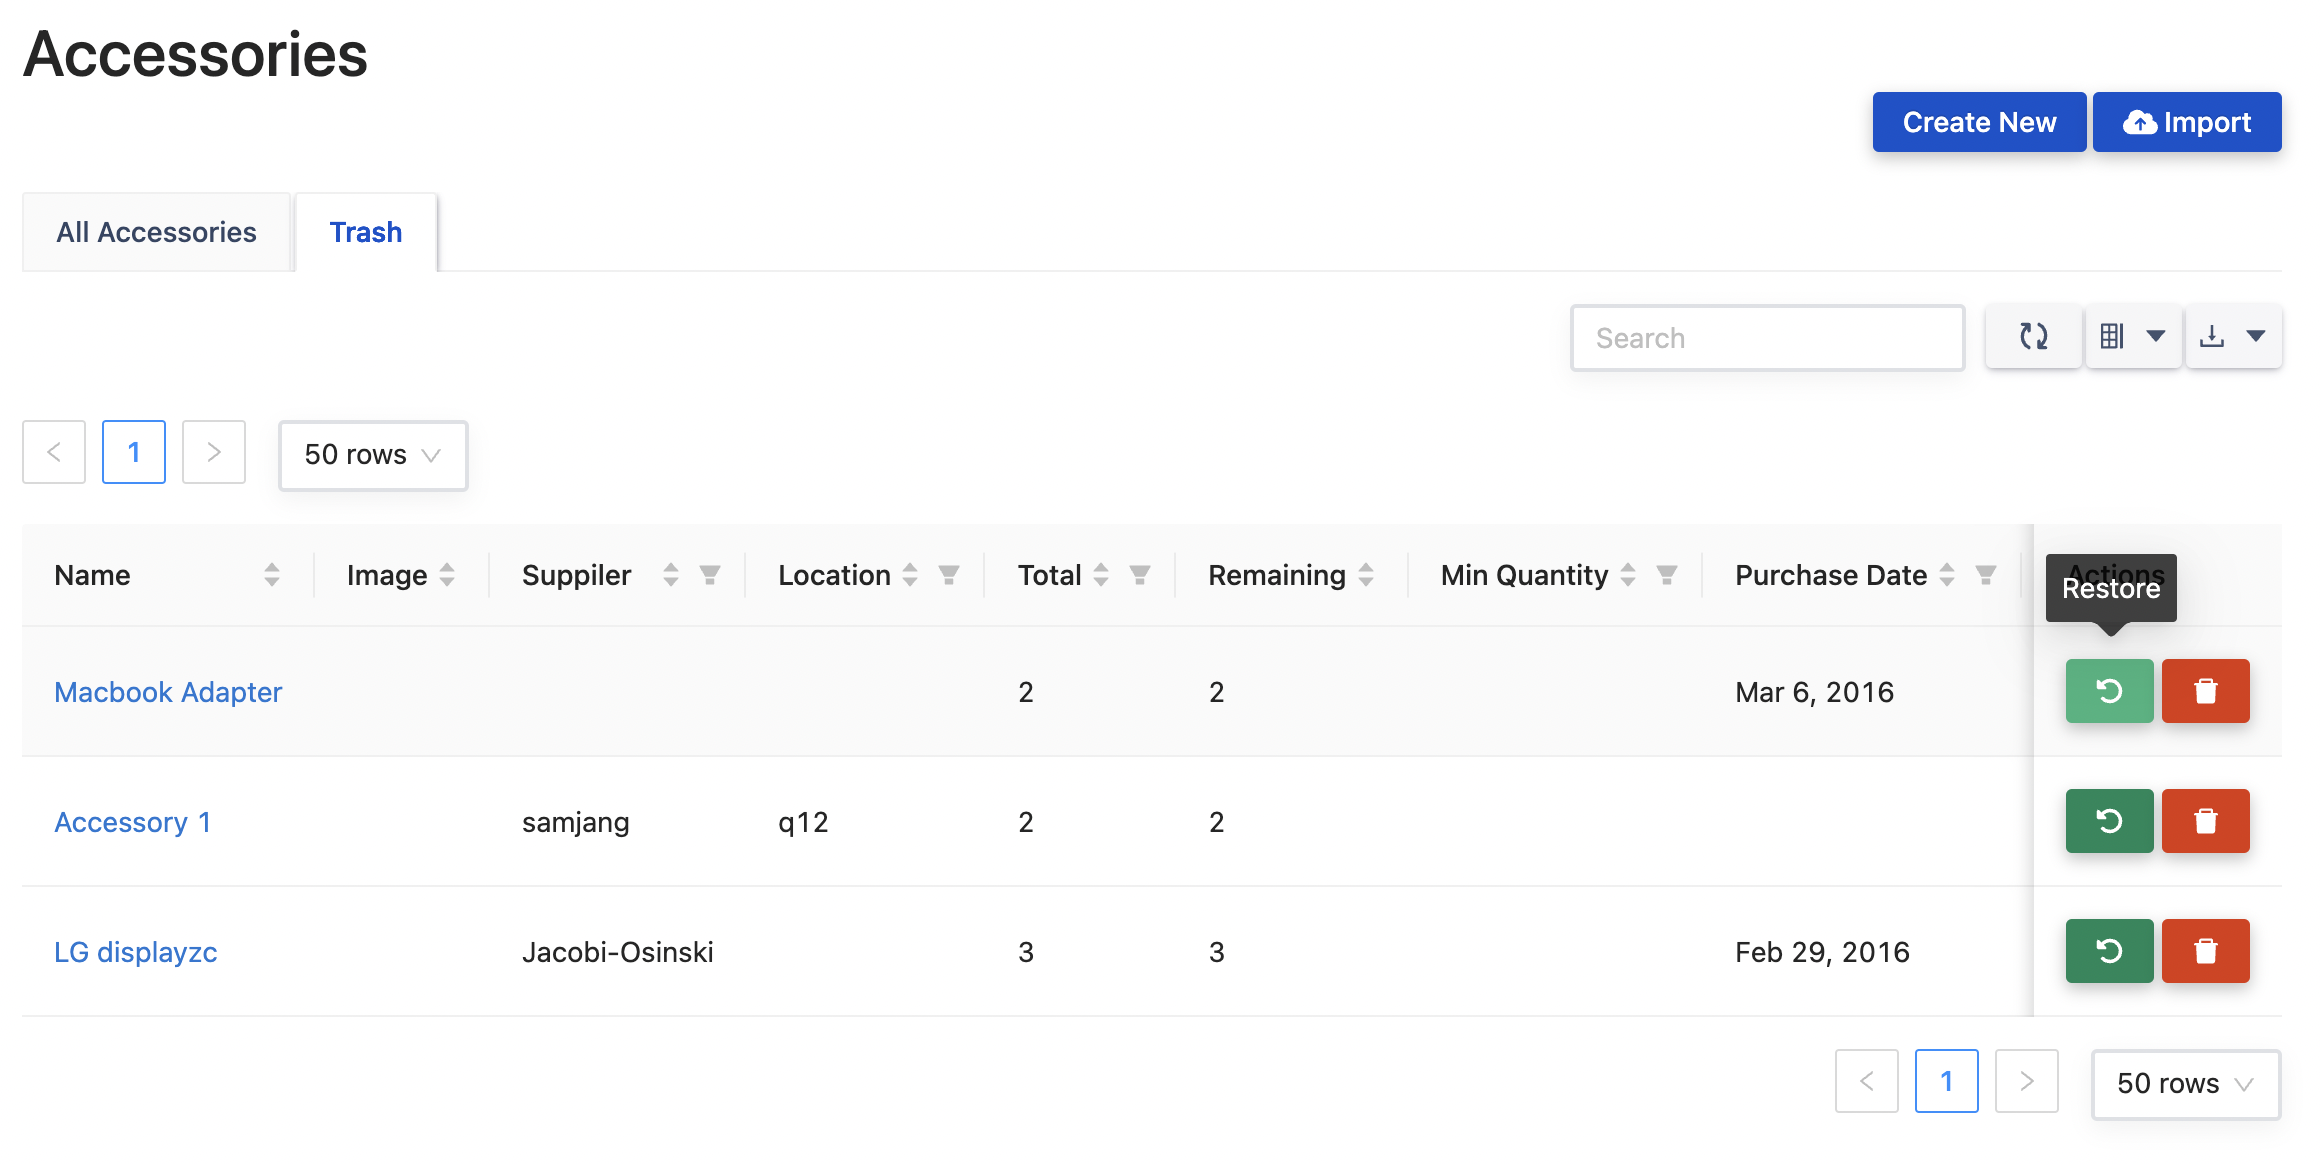2320x1164 pixels.
Task: Open column visibility dropdown
Action: click(2133, 337)
